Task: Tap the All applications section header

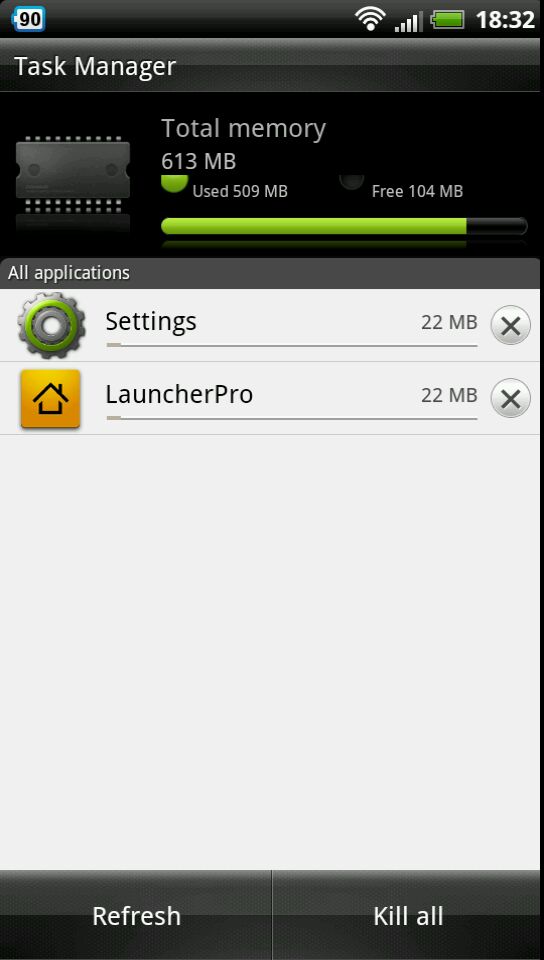Action: pyautogui.click(x=272, y=273)
